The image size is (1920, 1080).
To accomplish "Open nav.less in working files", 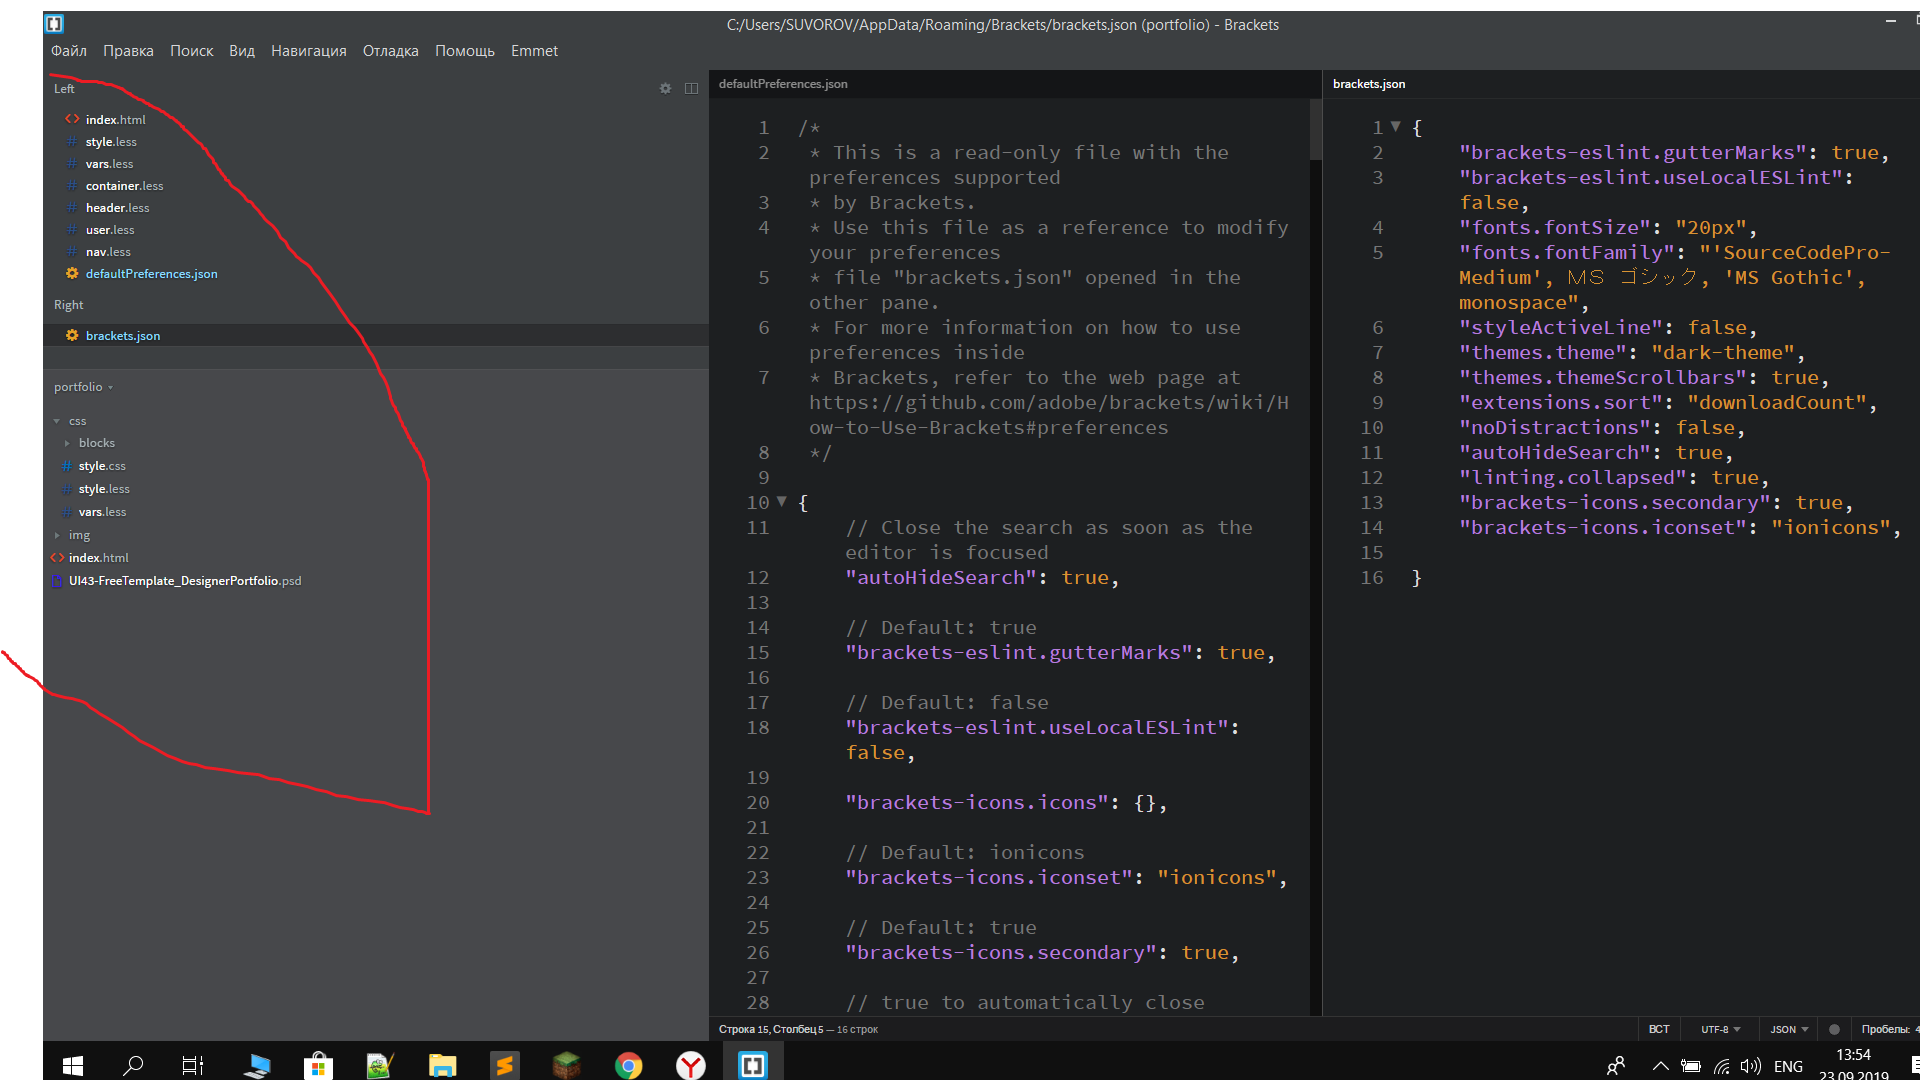I will (108, 252).
